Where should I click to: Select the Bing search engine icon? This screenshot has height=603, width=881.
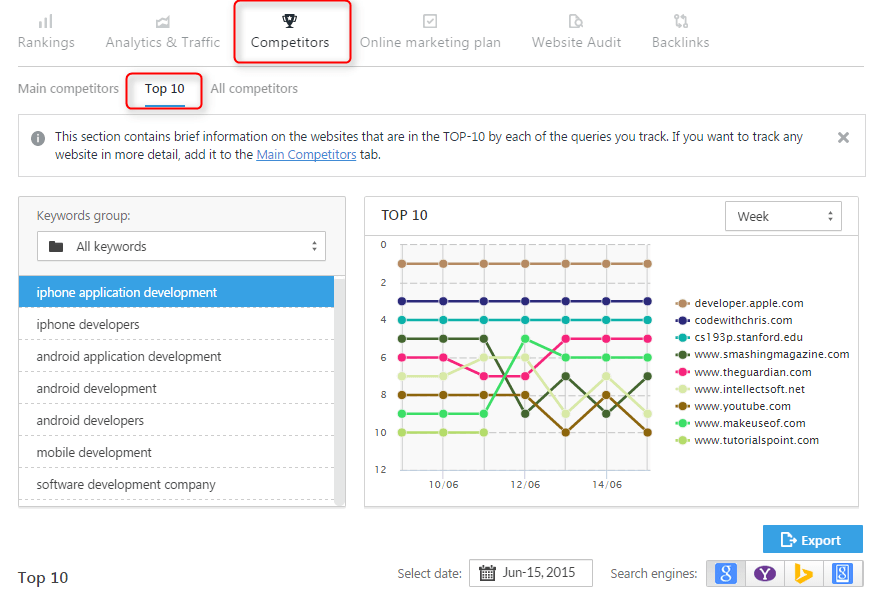802,573
